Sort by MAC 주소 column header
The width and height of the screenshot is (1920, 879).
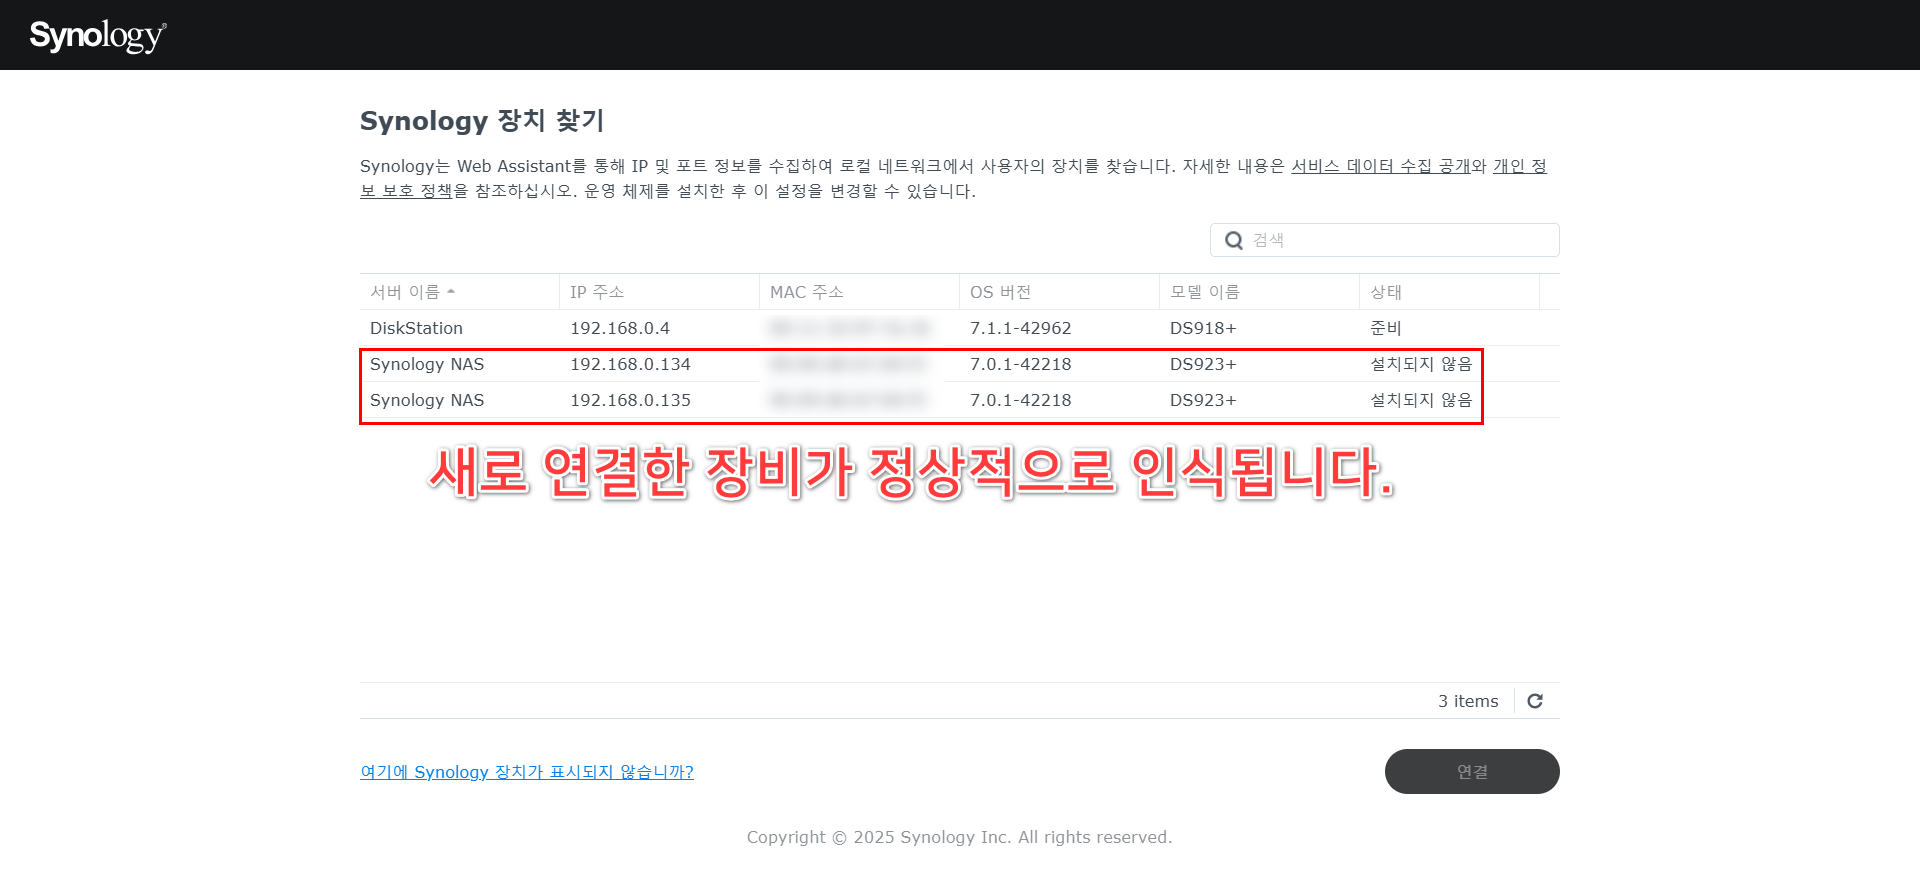click(859, 292)
